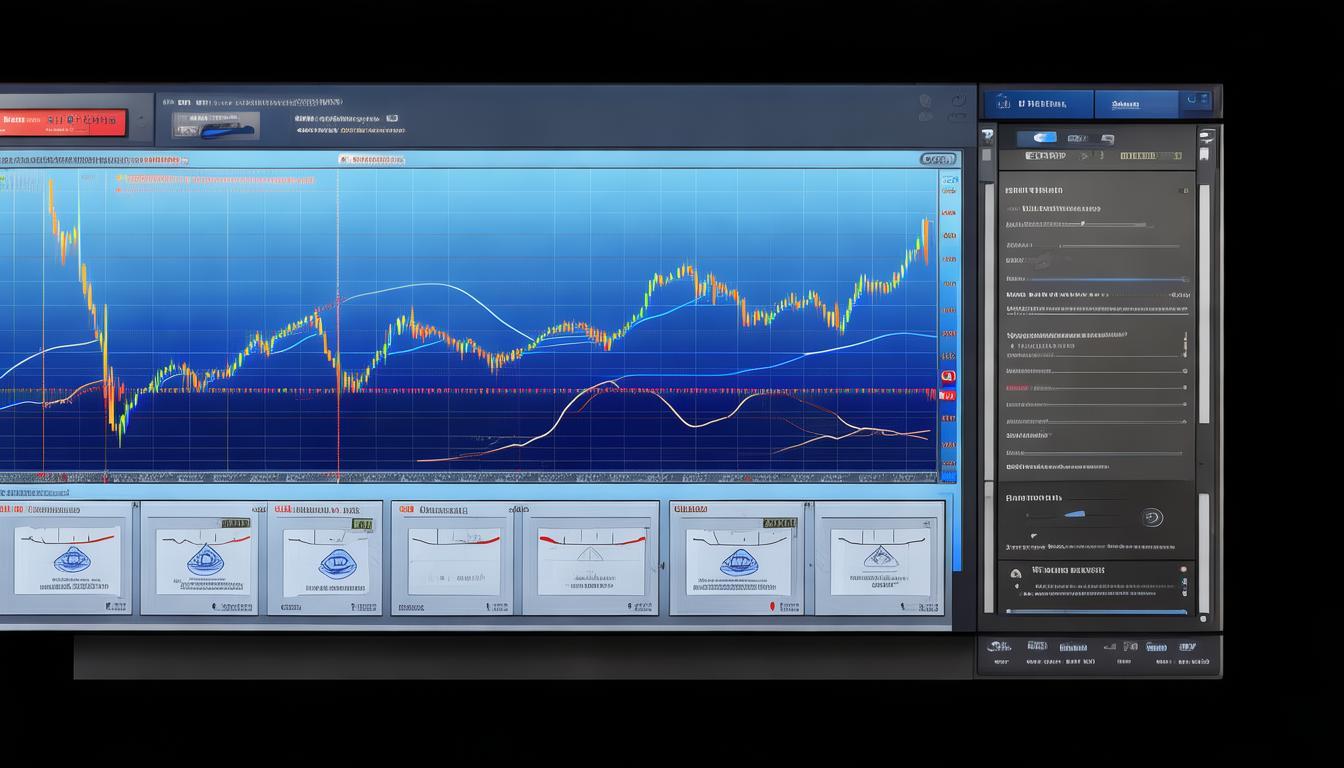Click the diamond icon in the last bottom card

[x=879, y=558]
